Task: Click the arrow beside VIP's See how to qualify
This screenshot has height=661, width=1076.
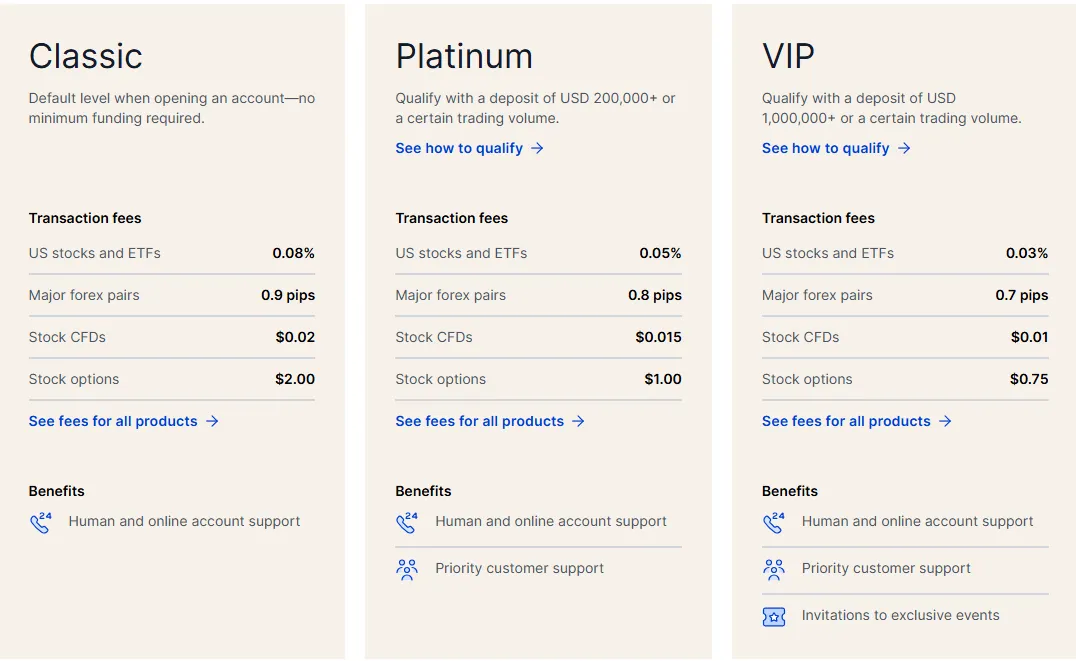Action: [x=904, y=148]
